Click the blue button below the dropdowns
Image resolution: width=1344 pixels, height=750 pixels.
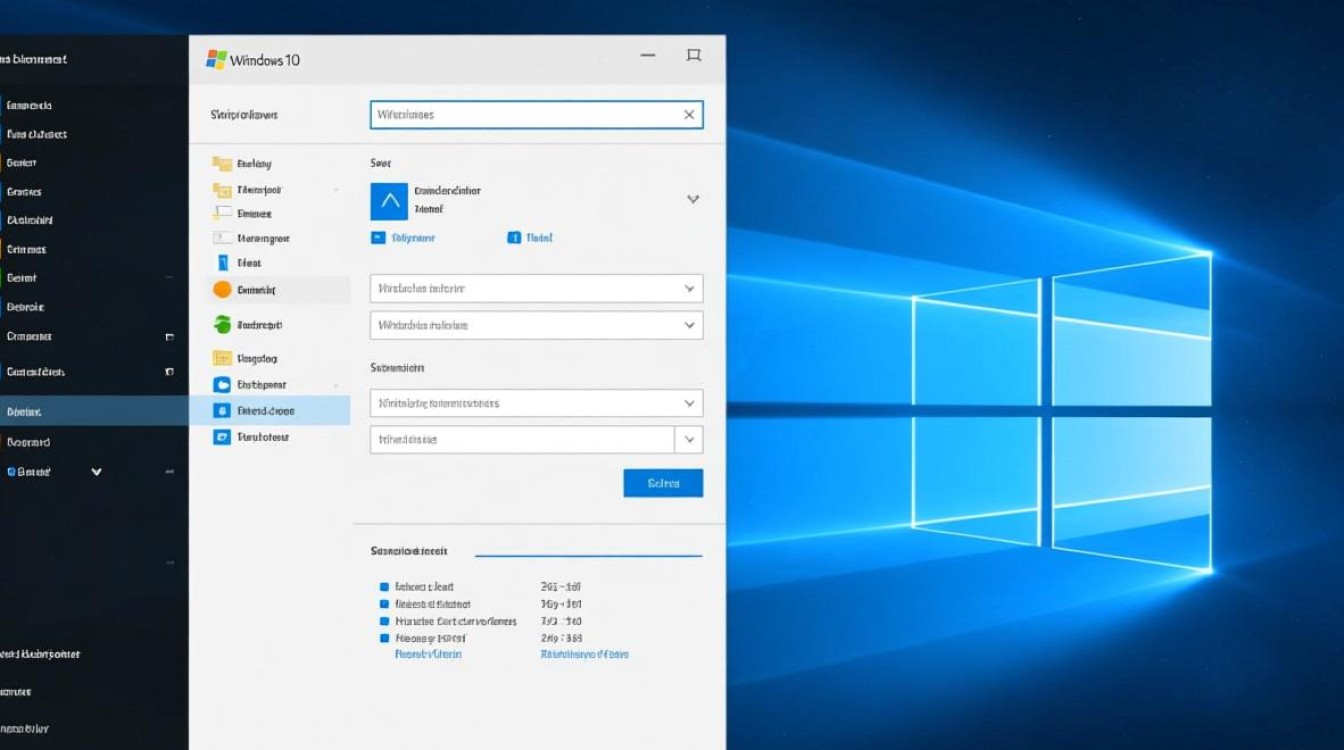(663, 483)
